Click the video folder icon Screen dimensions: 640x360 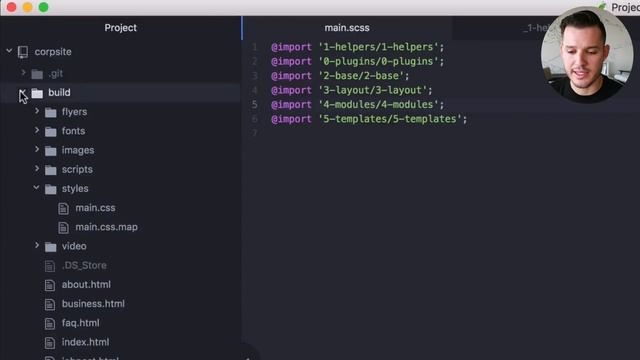pyautogui.click(x=51, y=247)
